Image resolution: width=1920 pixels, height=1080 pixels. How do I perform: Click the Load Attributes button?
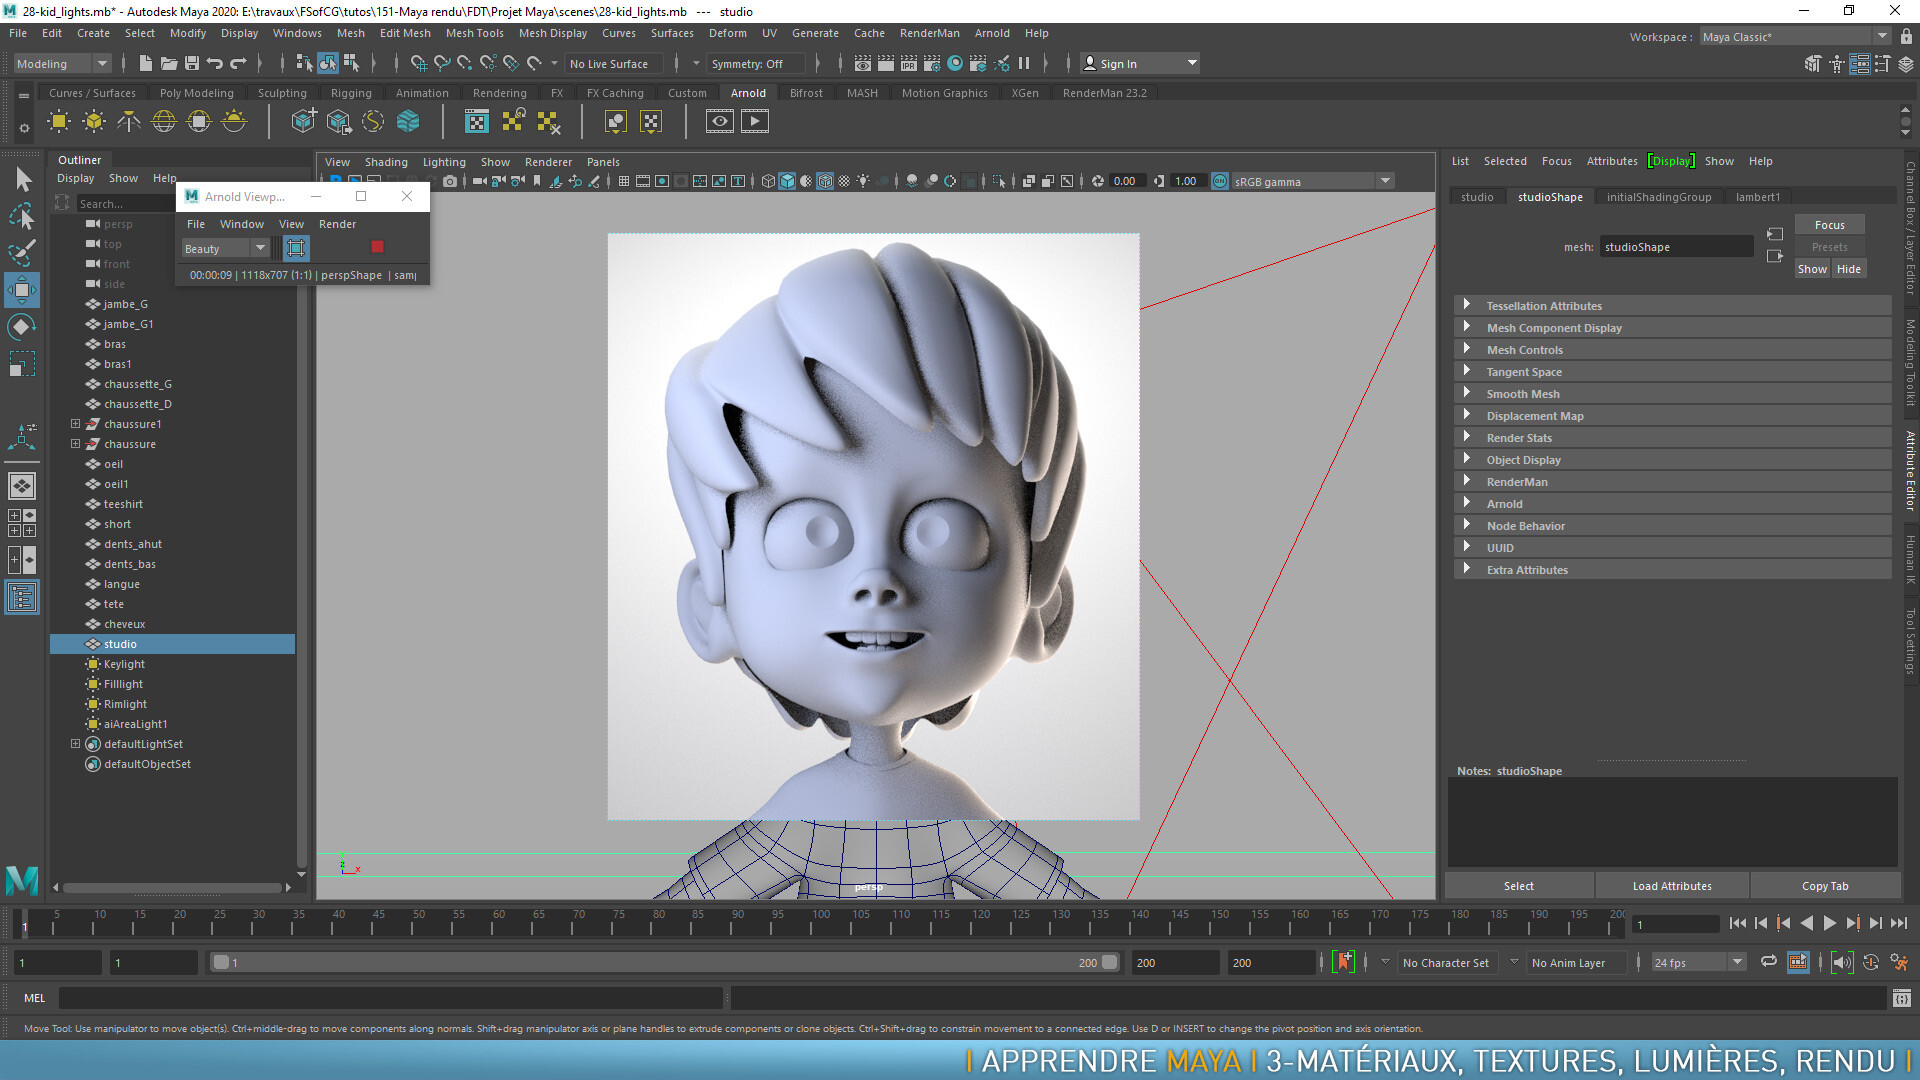(1671, 886)
